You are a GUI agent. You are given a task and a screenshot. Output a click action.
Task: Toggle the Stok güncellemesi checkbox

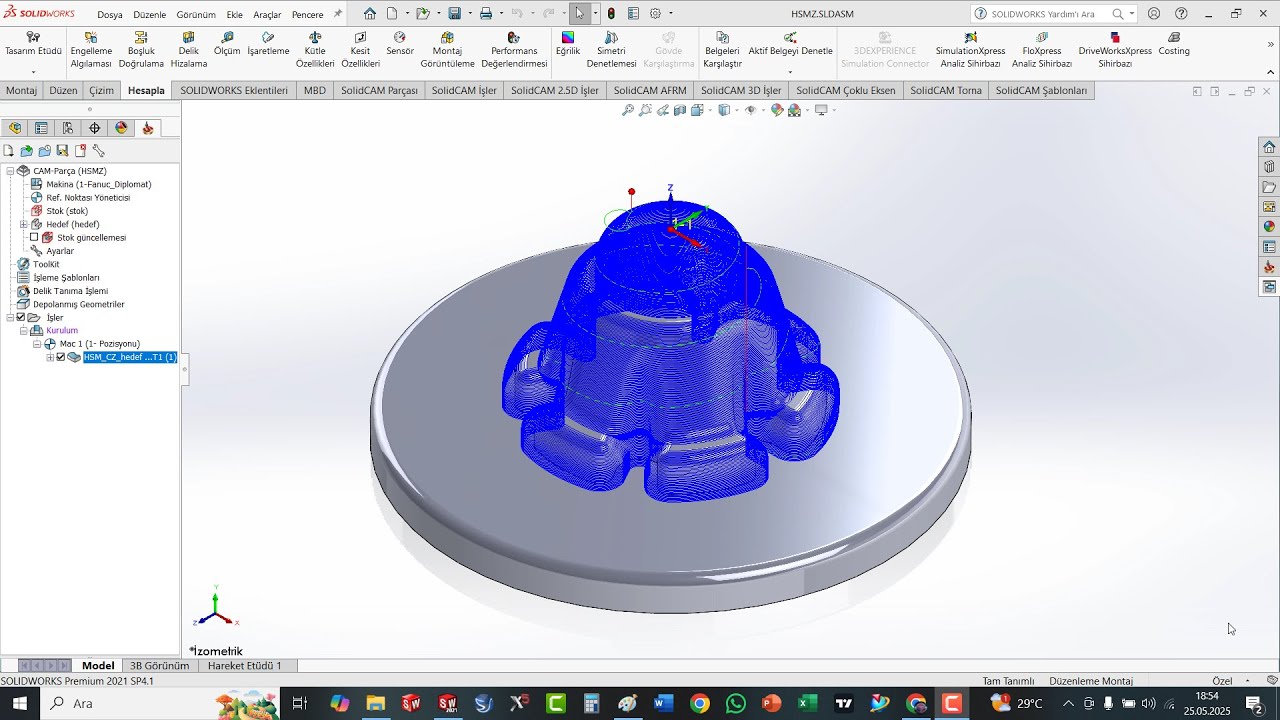(x=34, y=238)
